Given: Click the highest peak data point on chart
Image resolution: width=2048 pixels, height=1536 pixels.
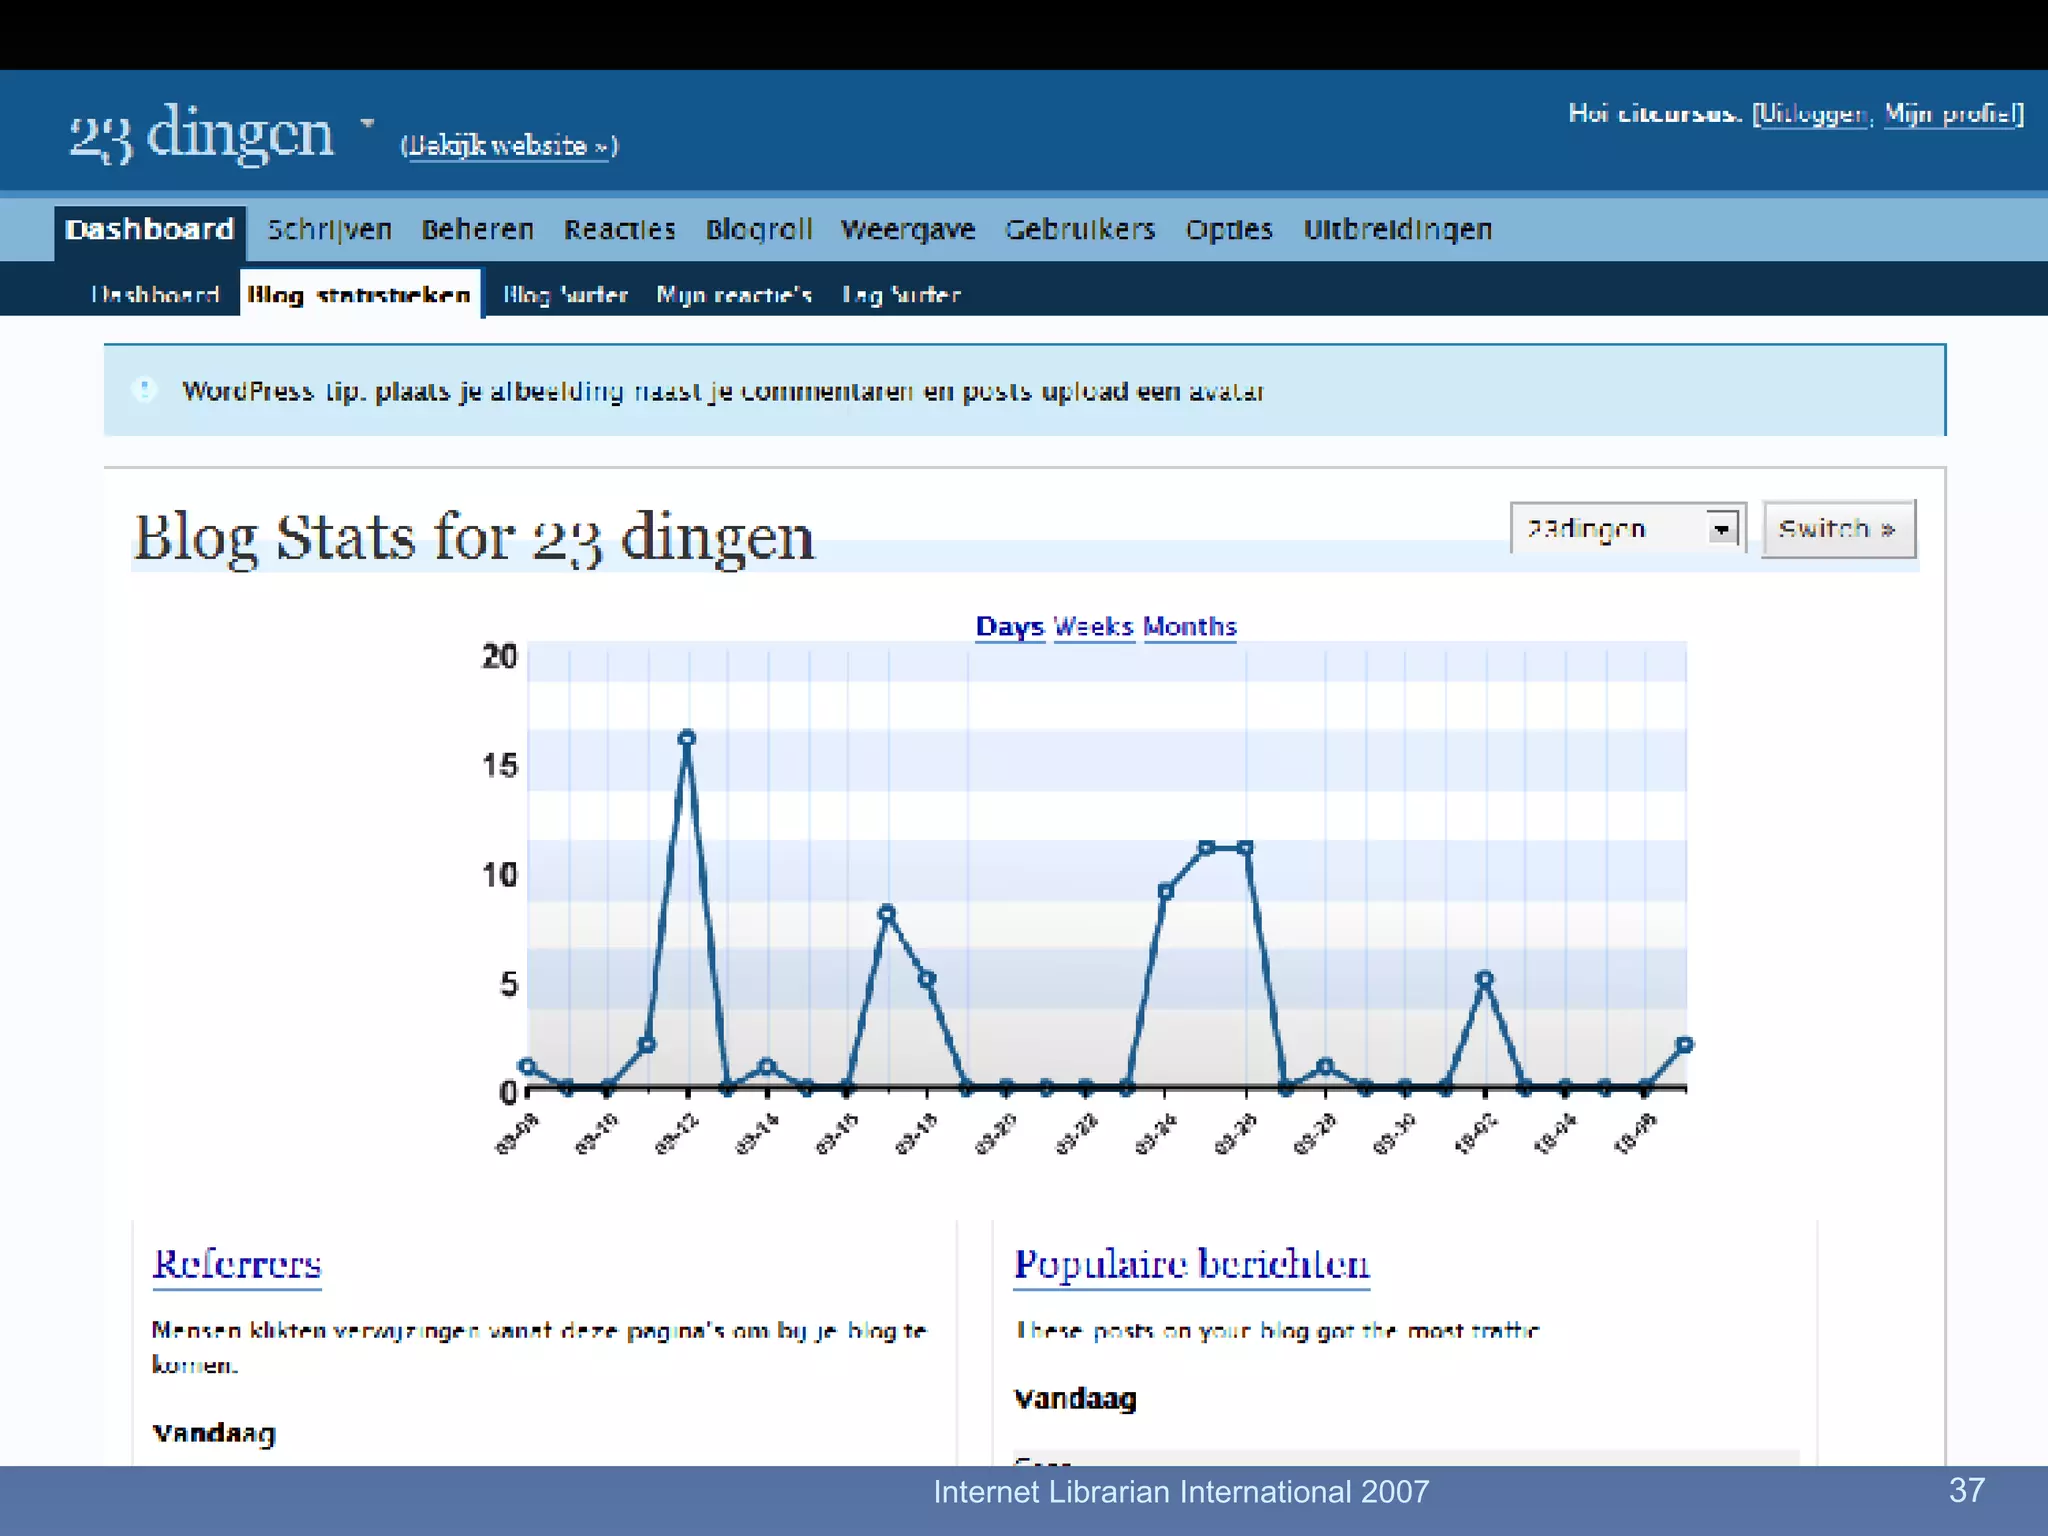Looking at the screenshot, I should tap(687, 738).
